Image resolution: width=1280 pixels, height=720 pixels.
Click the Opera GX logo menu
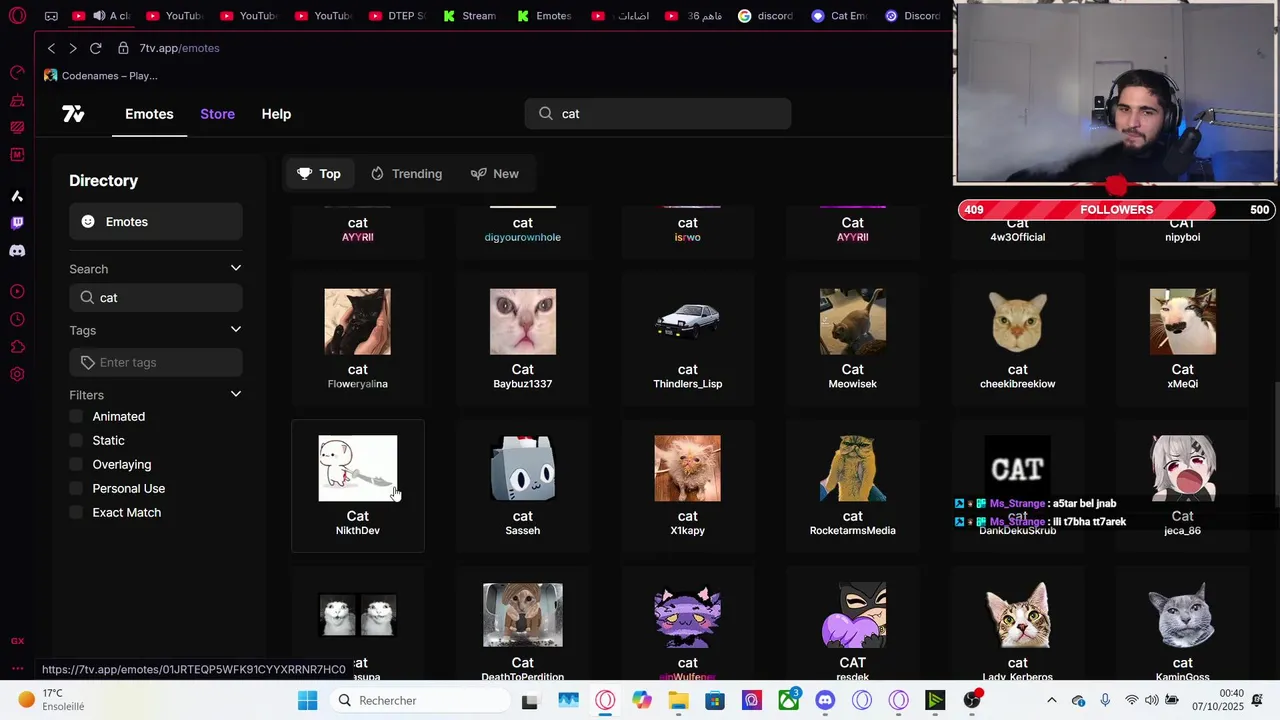point(17,16)
